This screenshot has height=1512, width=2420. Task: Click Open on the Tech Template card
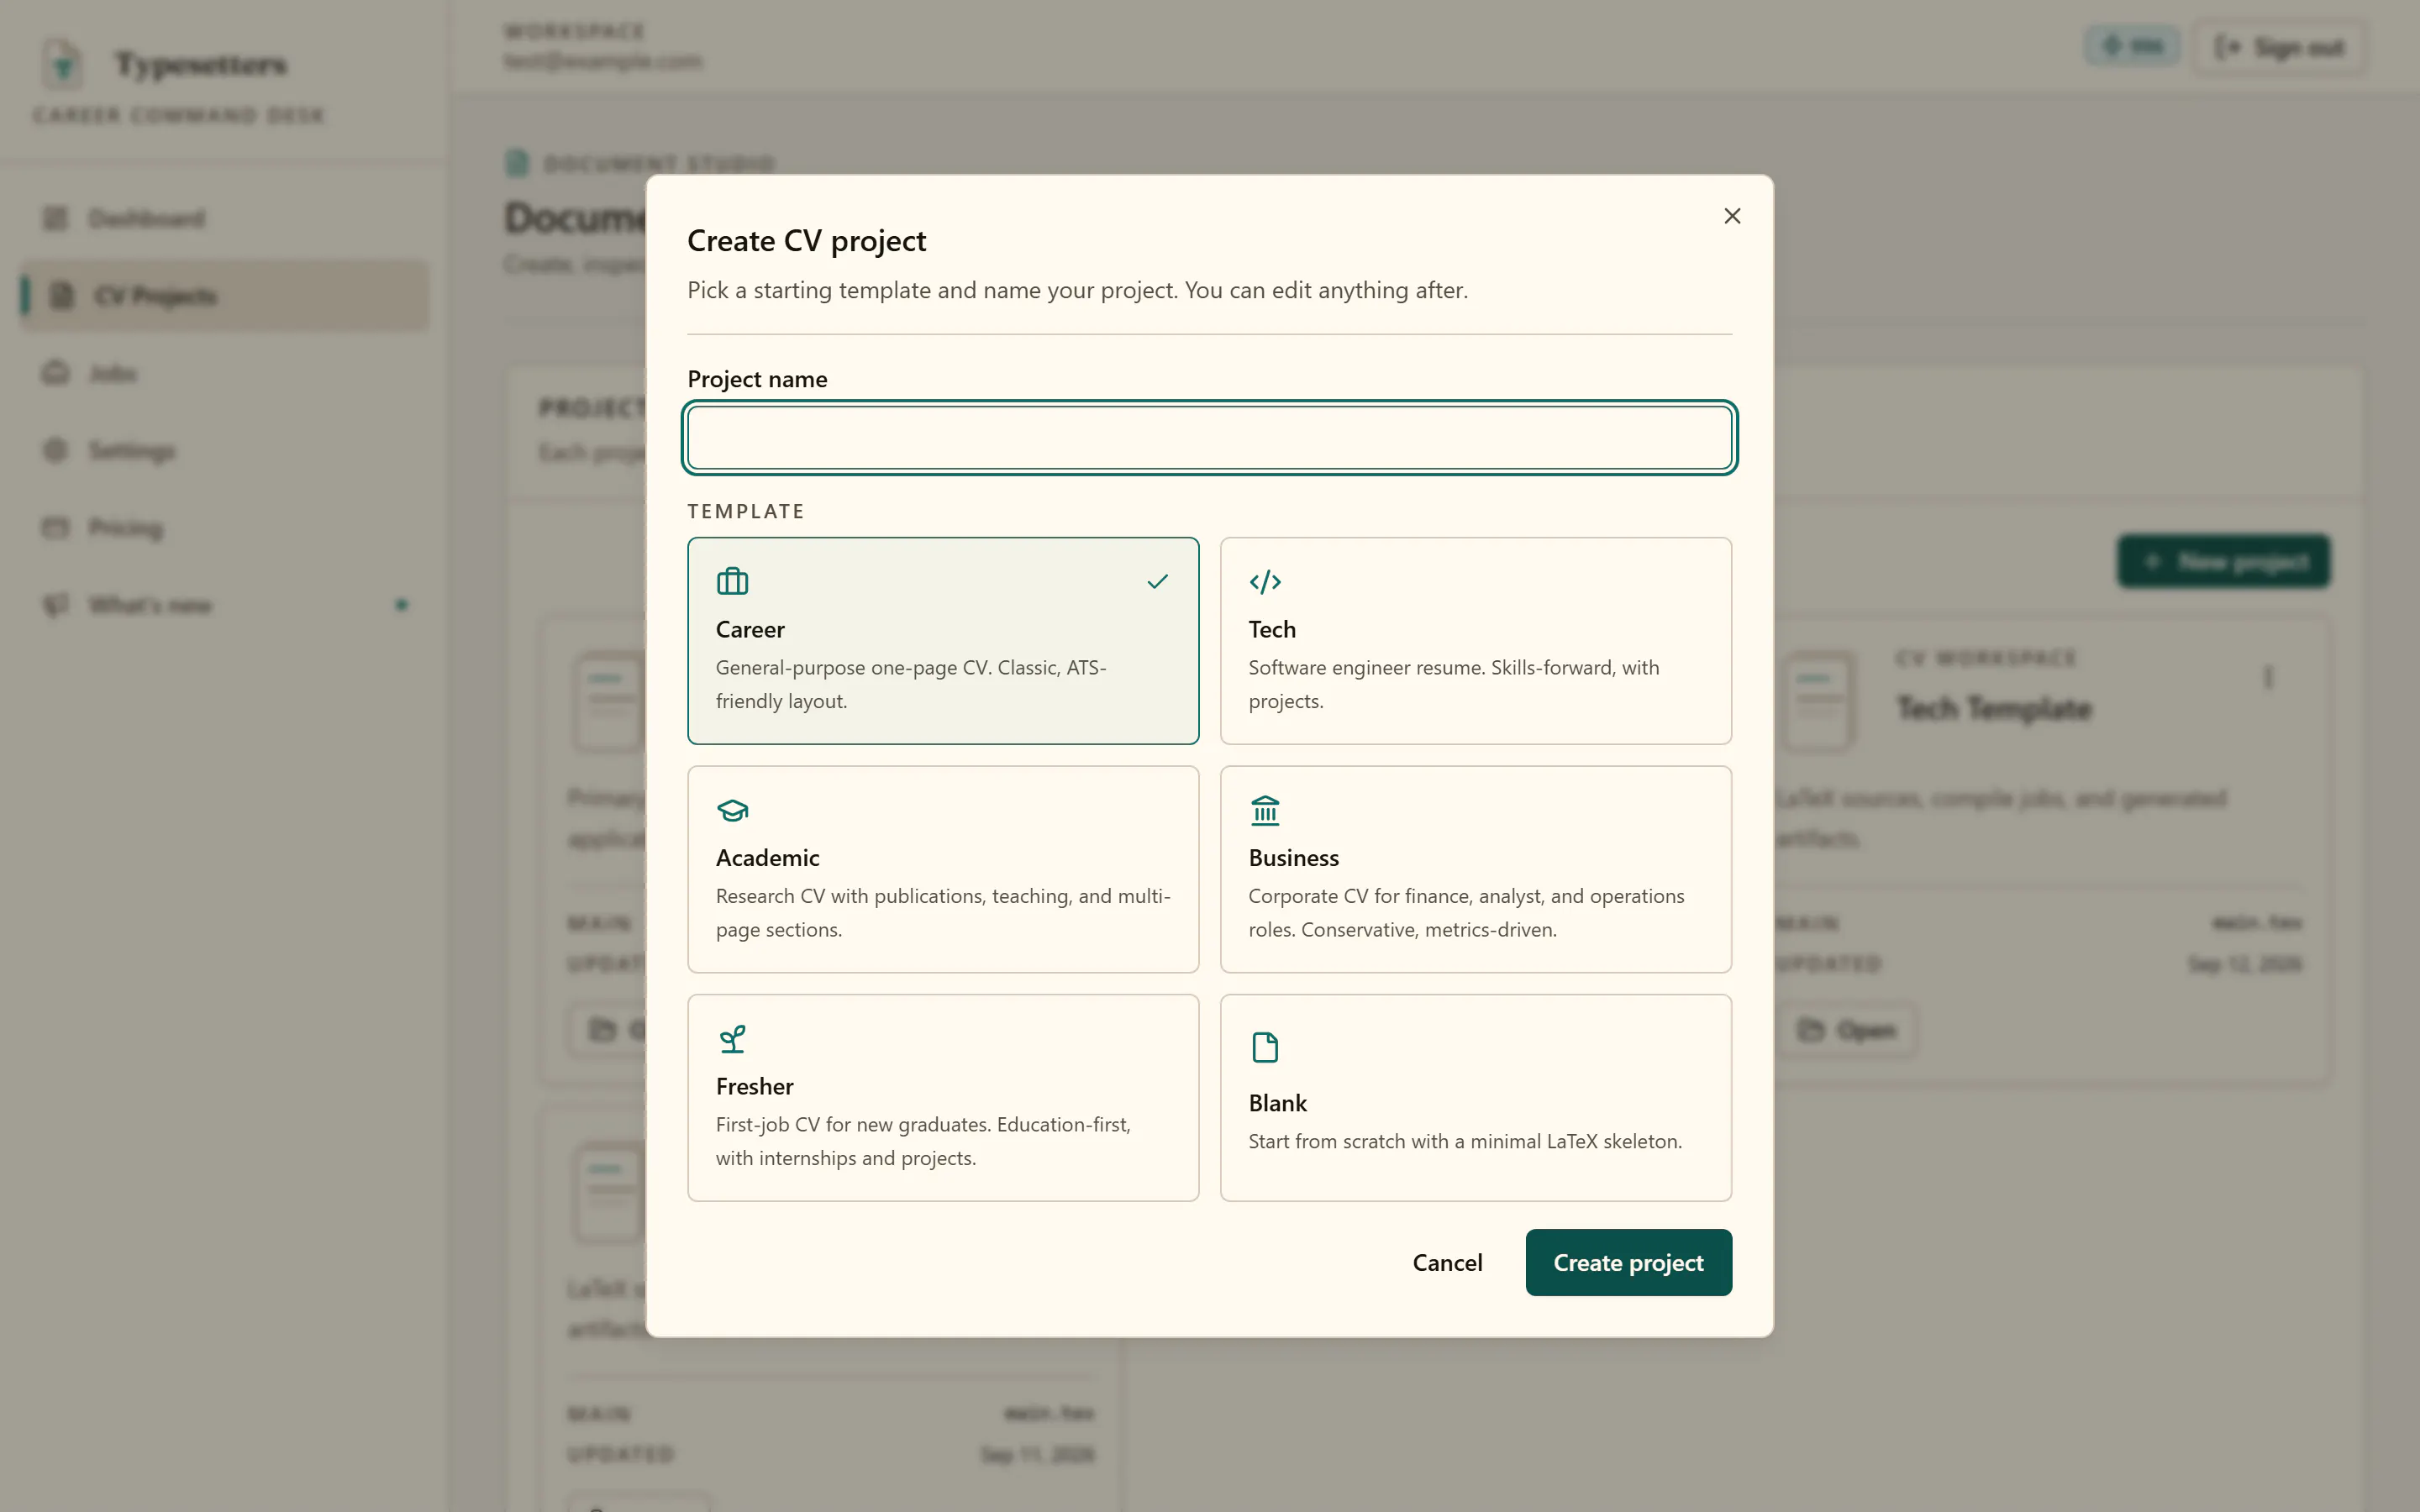(x=1847, y=1030)
